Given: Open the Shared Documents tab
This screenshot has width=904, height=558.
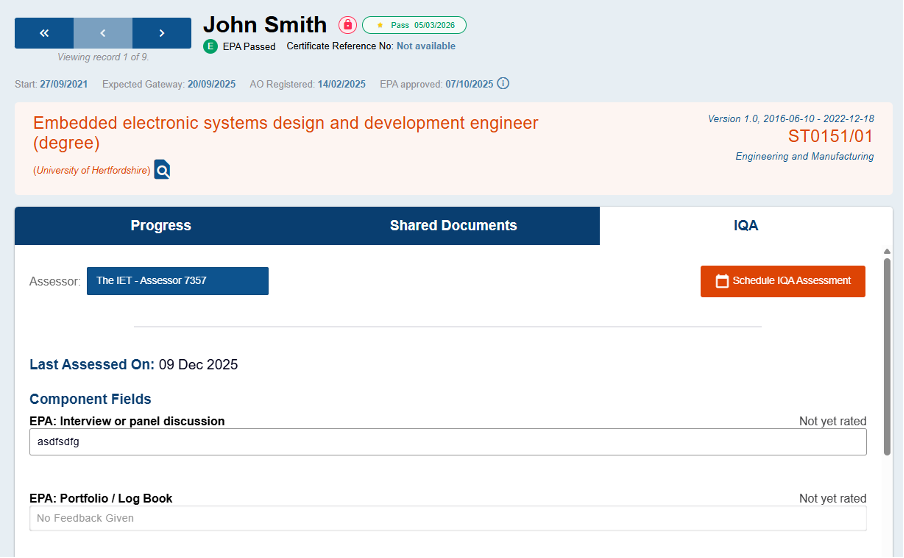Looking at the screenshot, I should pyautogui.click(x=453, y=226).
